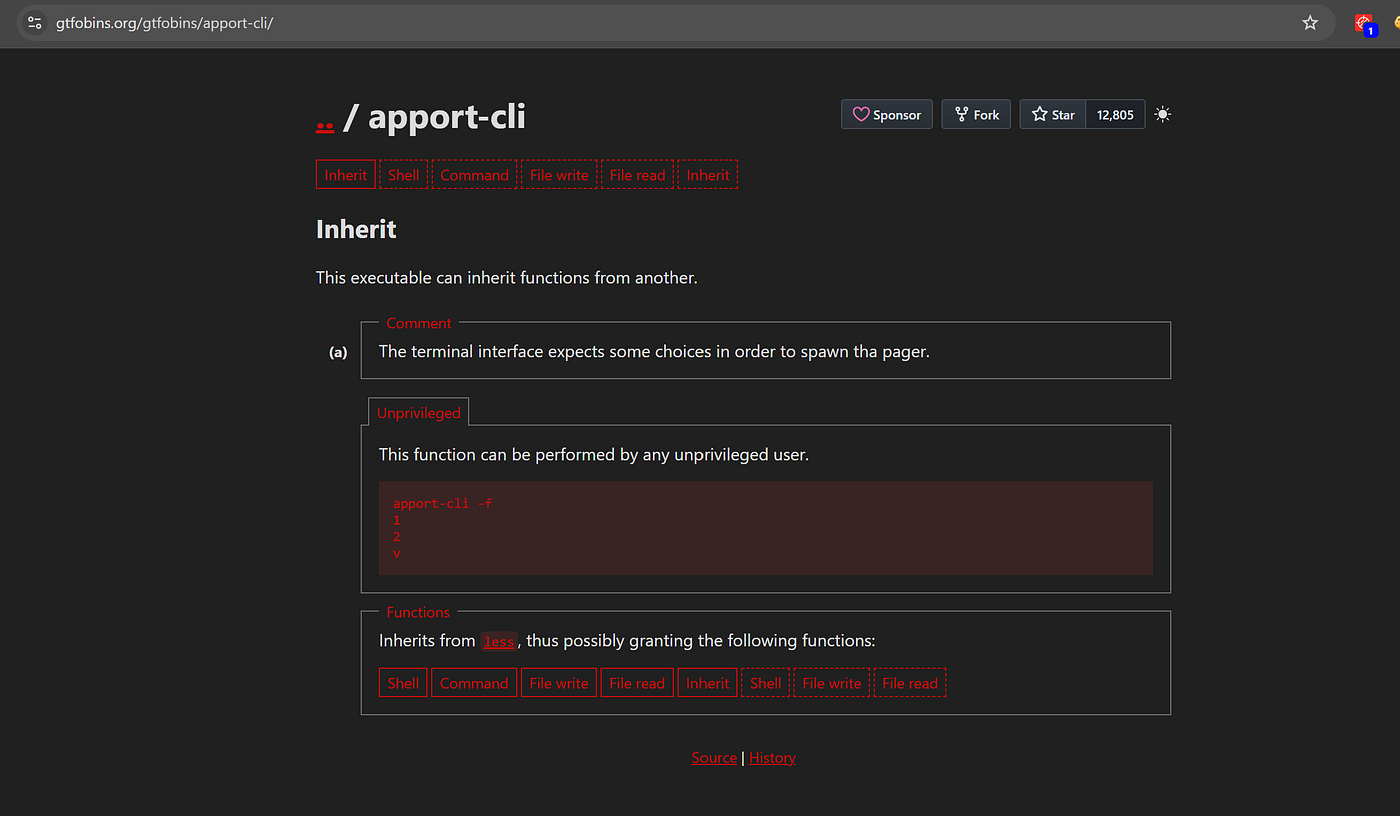Click solid File read tag in Functions
Screen dimensions: 1400x816
click(x=637, y=683)
